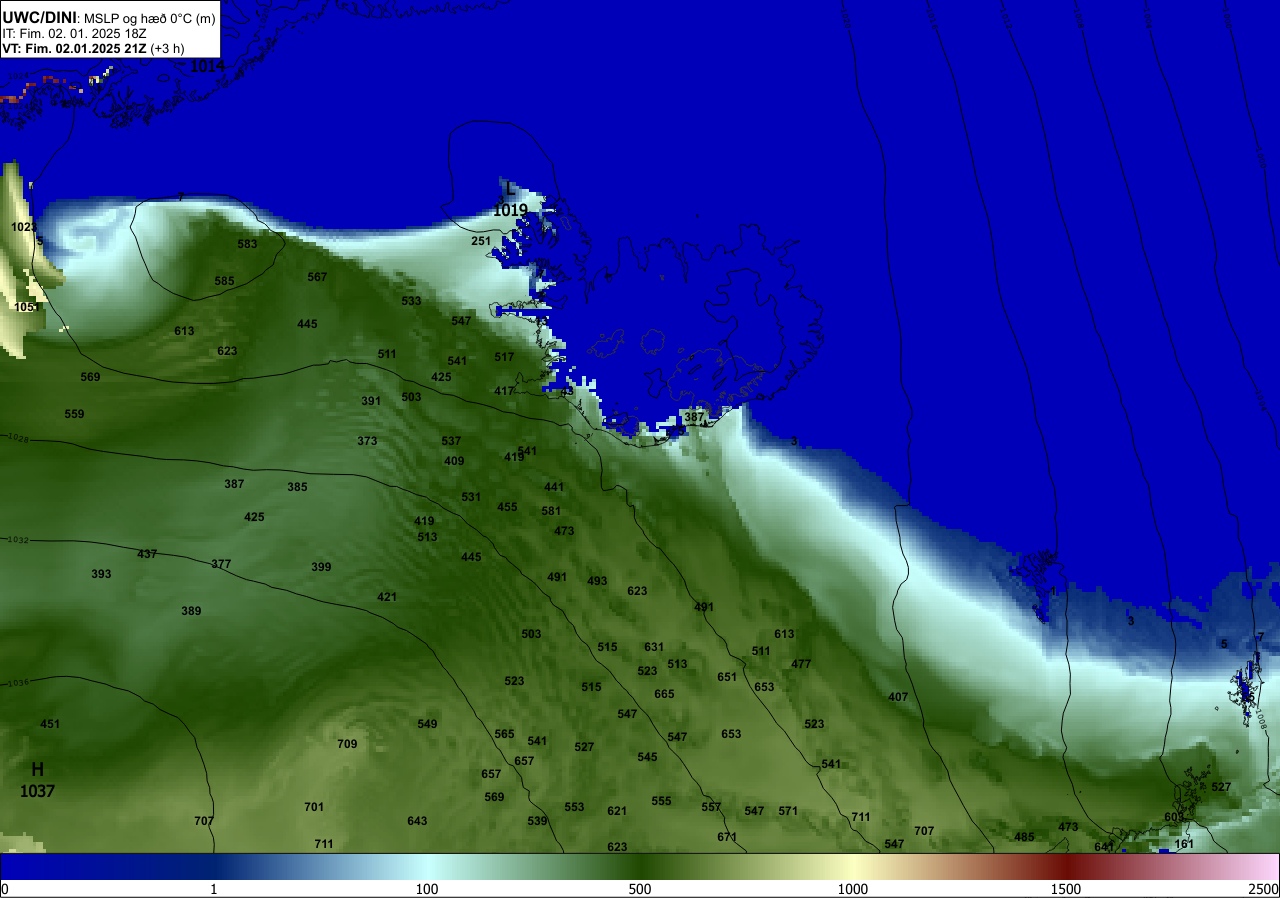Click the 1000 label on the color scale

tap(853, 889)
